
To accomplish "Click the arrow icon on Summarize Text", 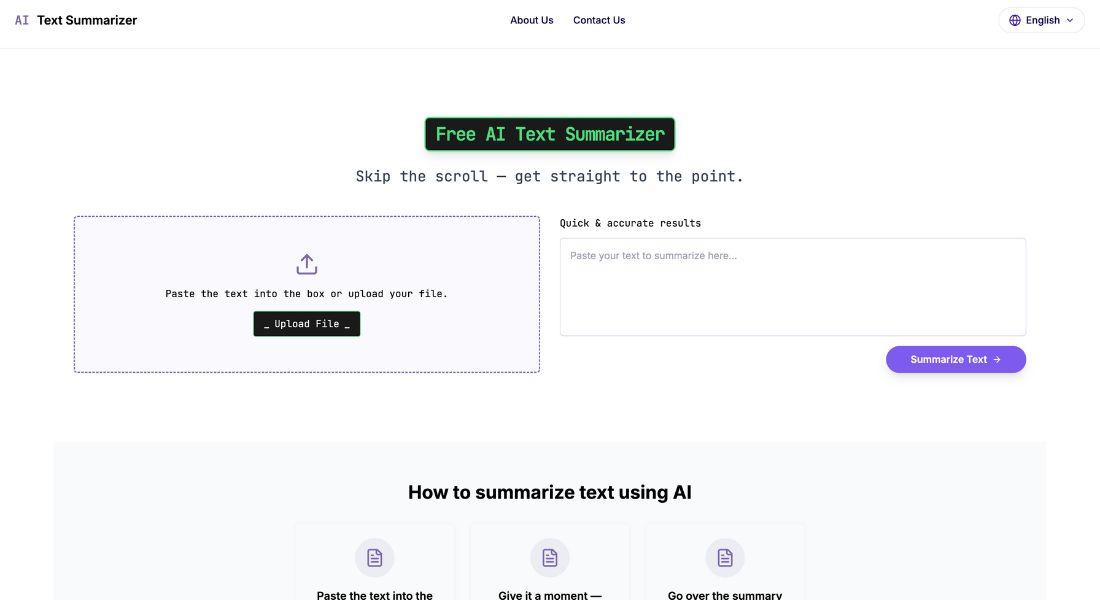I will [x=997, y=360].
